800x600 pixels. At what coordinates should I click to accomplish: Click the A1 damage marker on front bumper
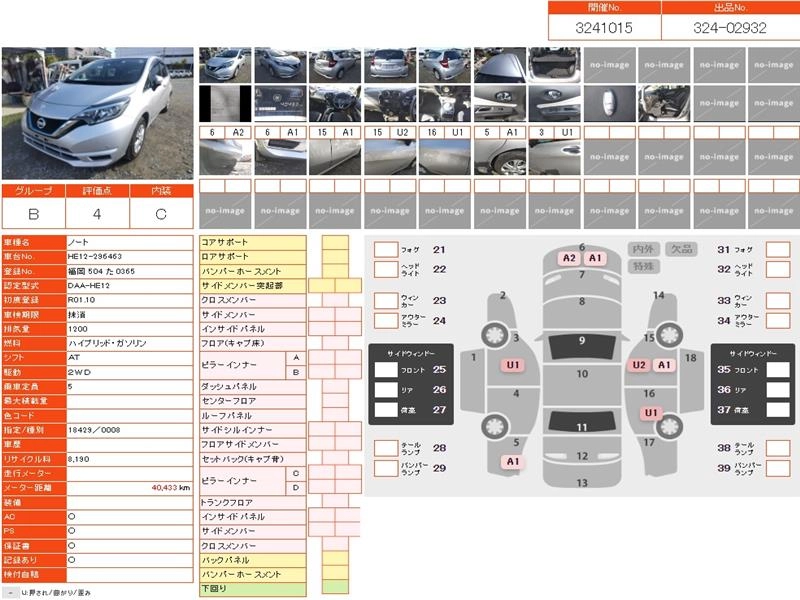[595, 258]
